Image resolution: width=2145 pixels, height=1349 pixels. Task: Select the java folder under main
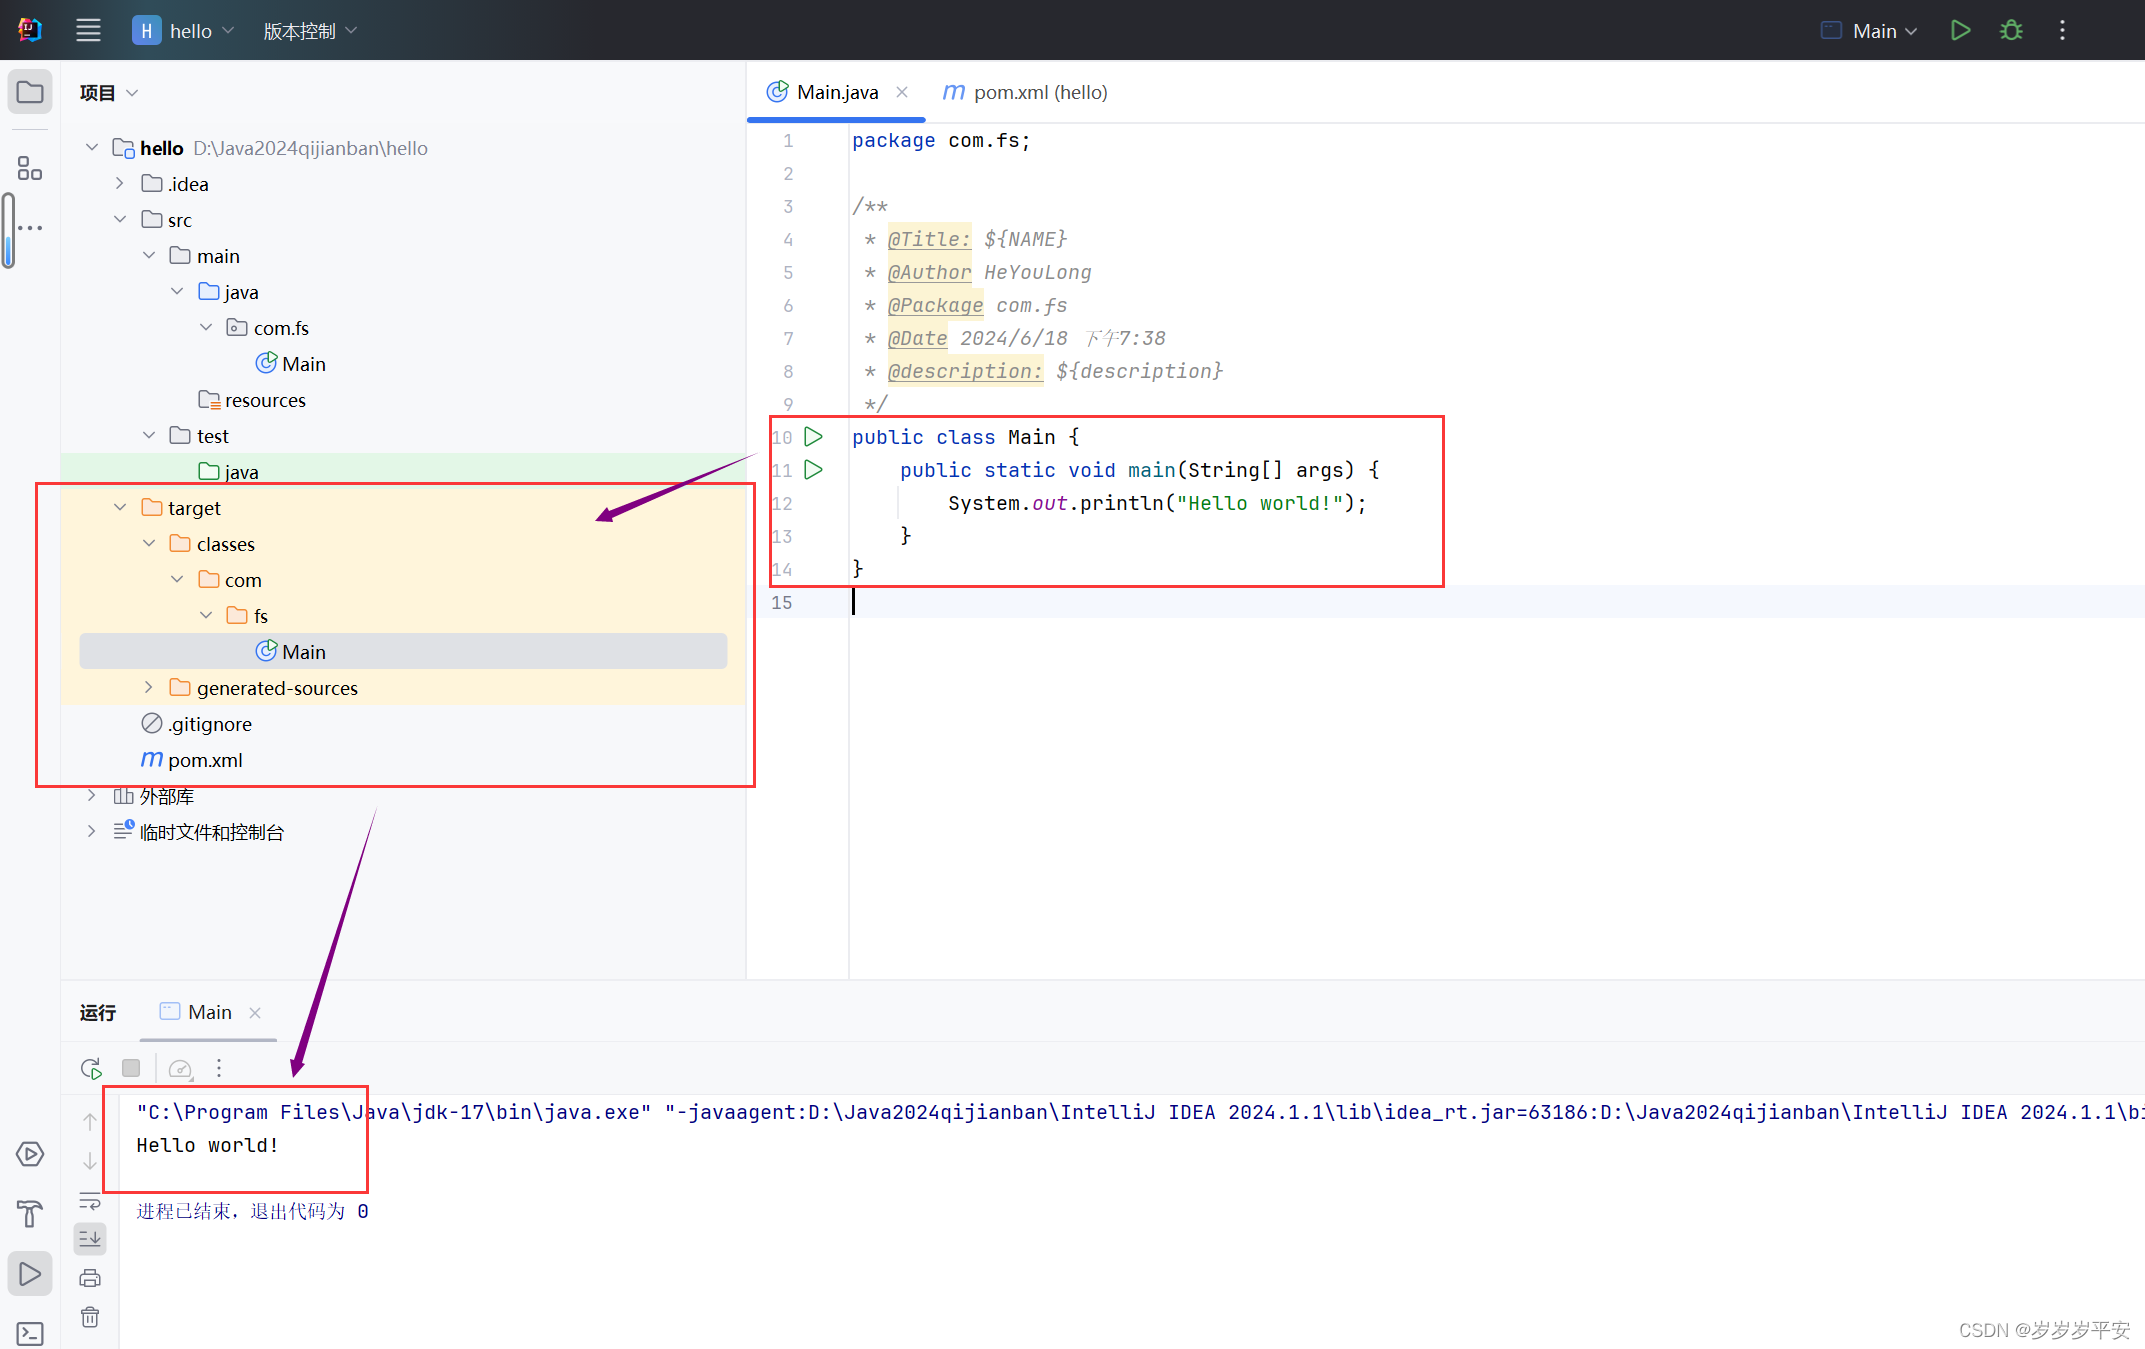[229, 292]
